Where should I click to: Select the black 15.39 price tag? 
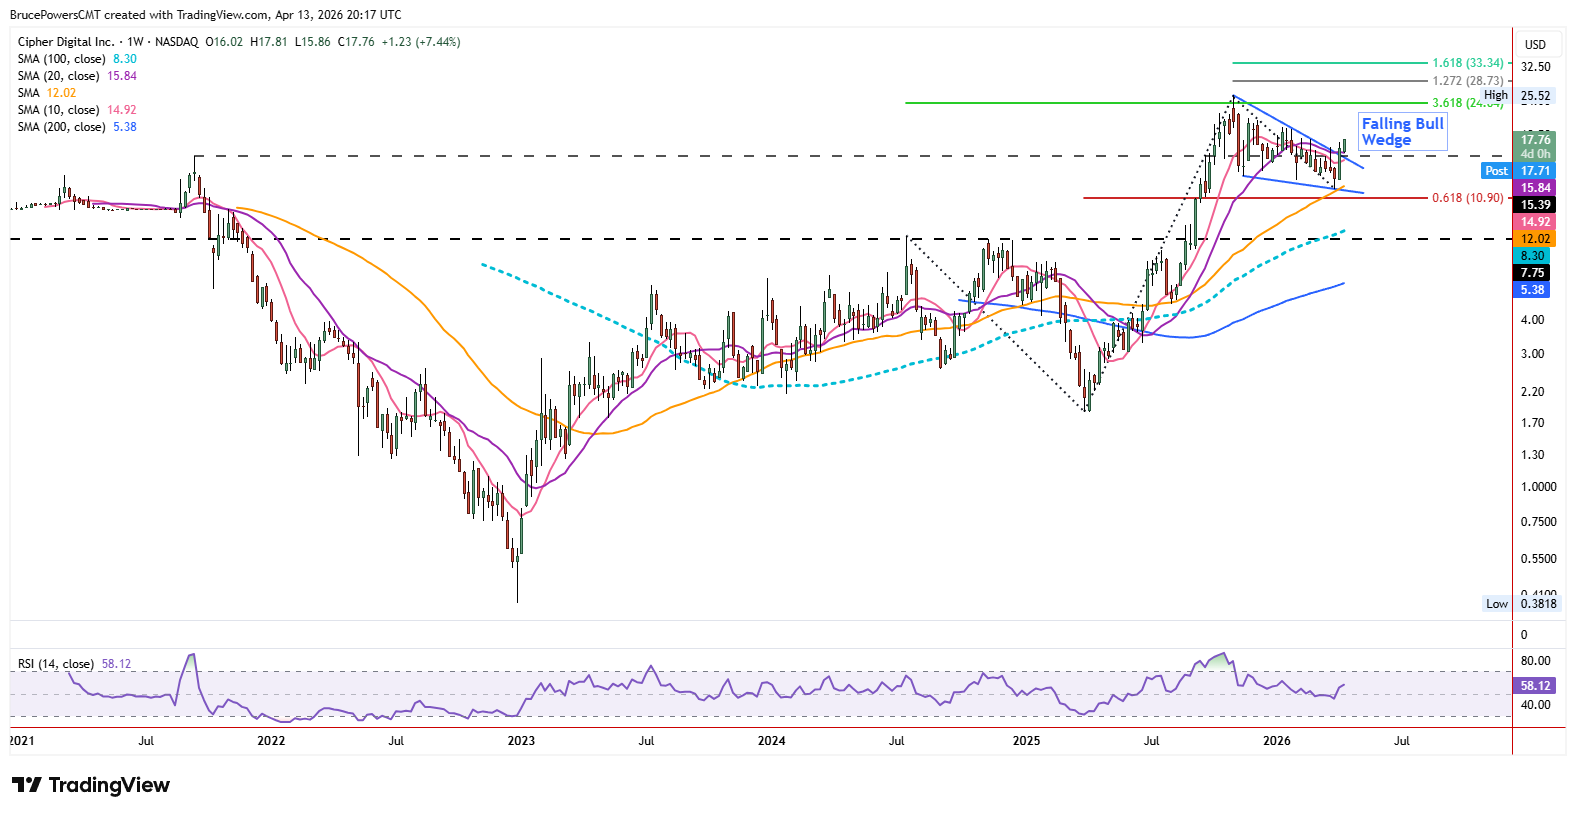1535,205
